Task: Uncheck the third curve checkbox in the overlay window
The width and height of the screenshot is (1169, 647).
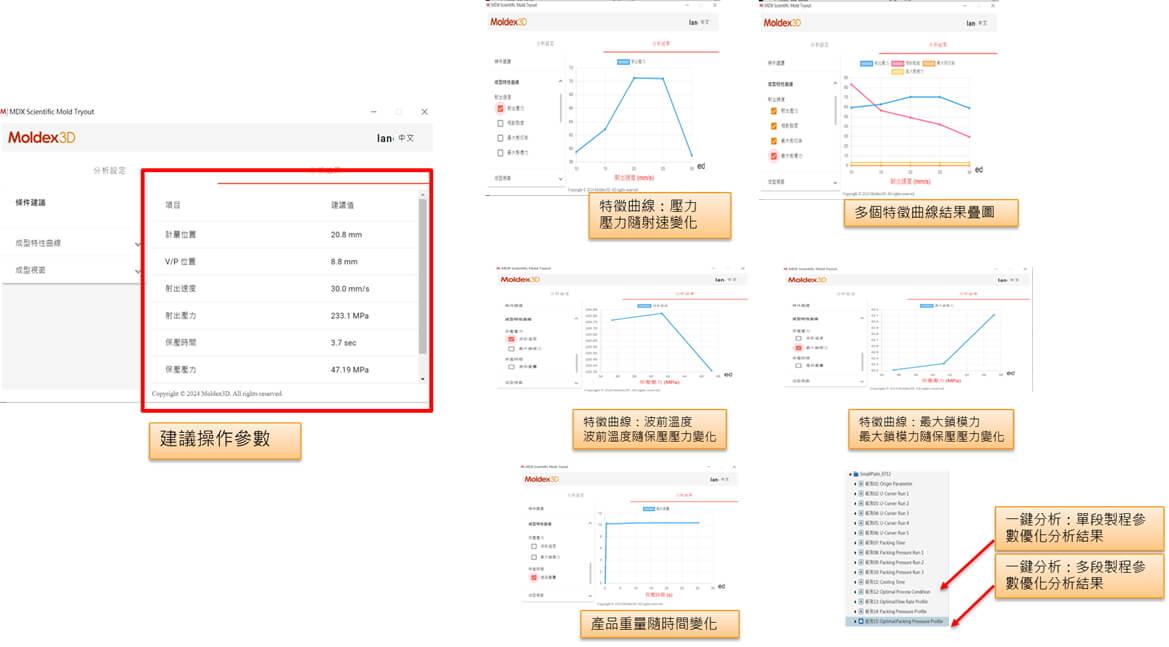Action: click(774, 141)
